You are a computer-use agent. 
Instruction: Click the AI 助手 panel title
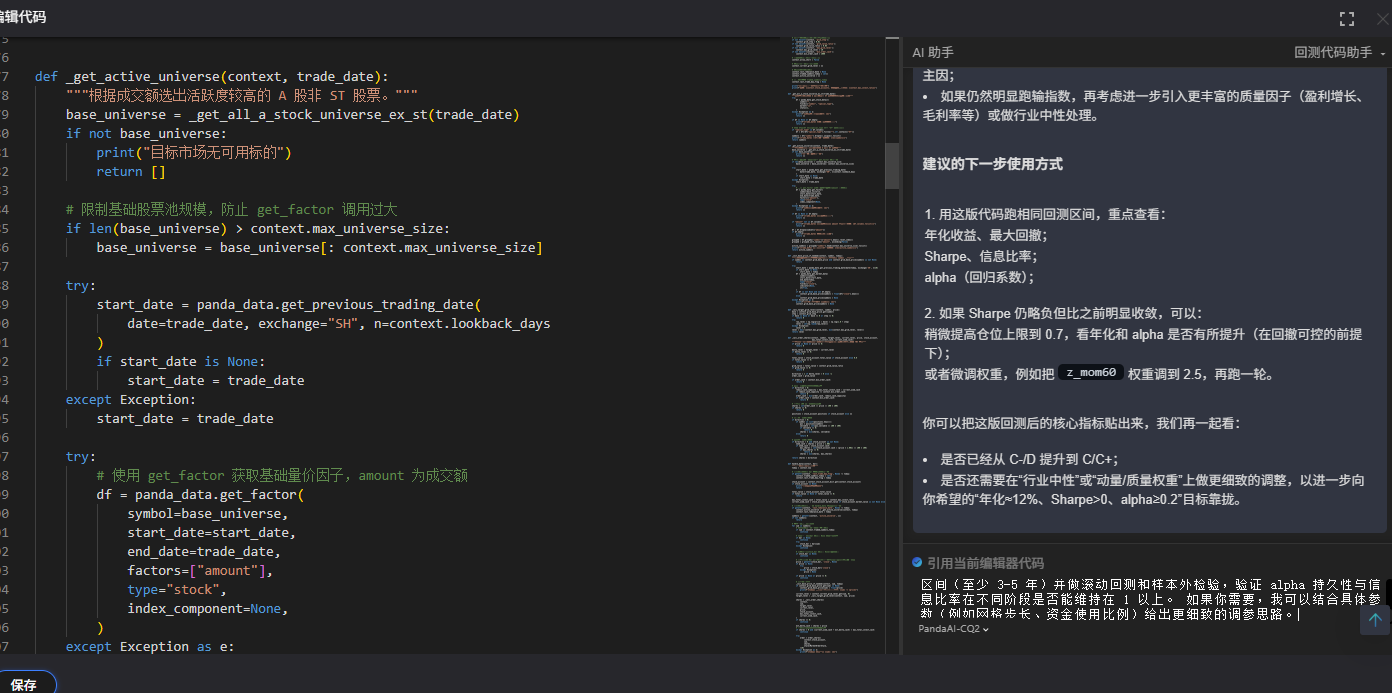click(x=932, y=52)
